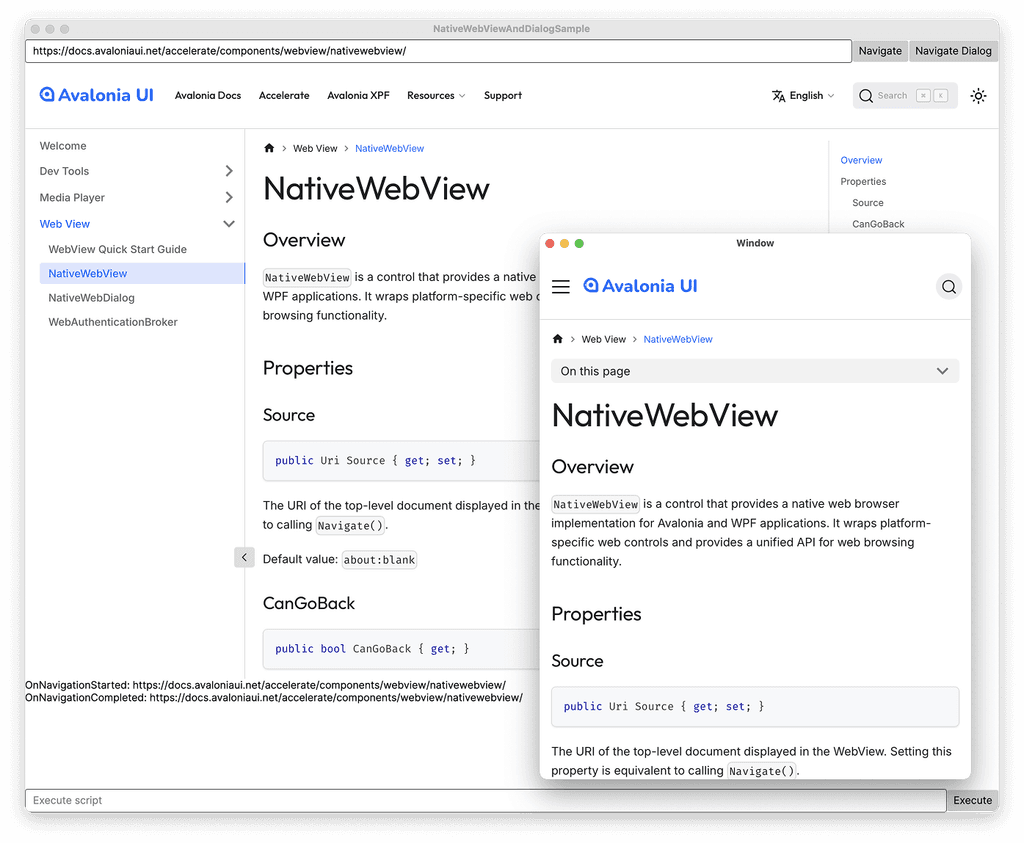Toggle light/dark theme with the sun icon
Screen dimensions: 1024x843
coord(978,96)
